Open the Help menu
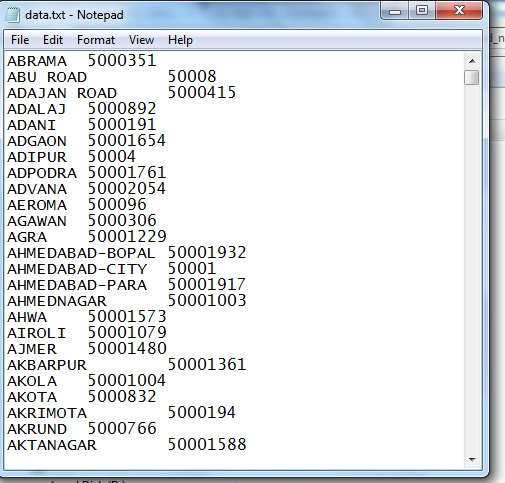 point(180,40)
